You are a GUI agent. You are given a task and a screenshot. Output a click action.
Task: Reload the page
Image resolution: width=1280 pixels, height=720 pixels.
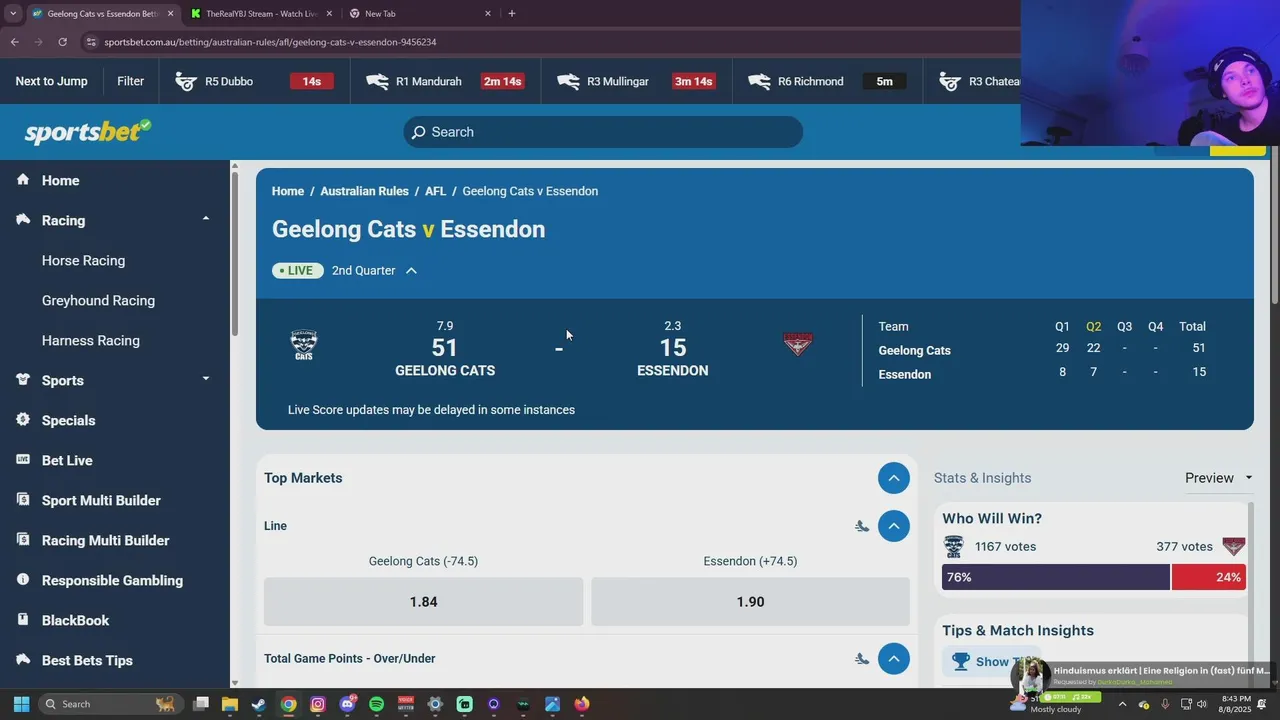coord(62,42)
